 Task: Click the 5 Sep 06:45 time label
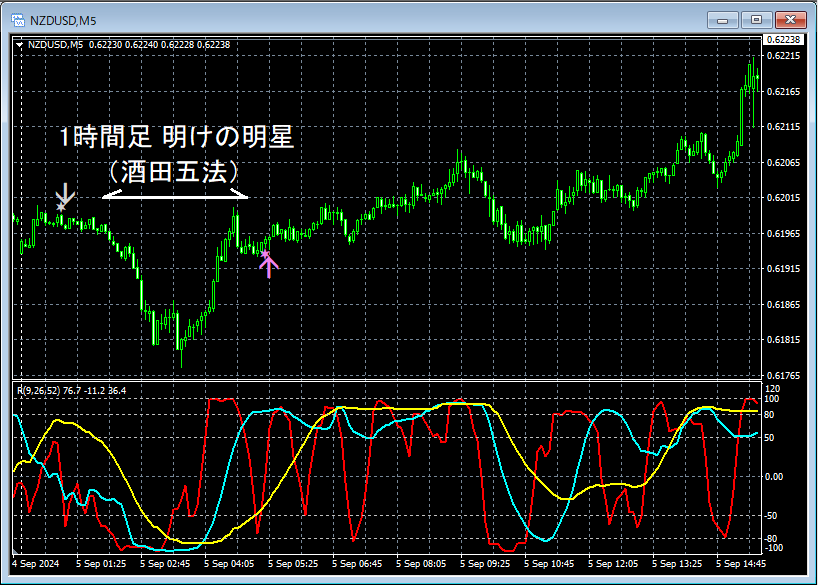pyautogui.click(x=357, y=564)
